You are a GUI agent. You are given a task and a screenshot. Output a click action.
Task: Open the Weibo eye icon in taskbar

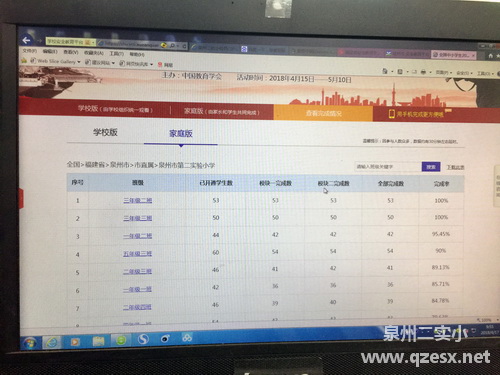(165, 339)
